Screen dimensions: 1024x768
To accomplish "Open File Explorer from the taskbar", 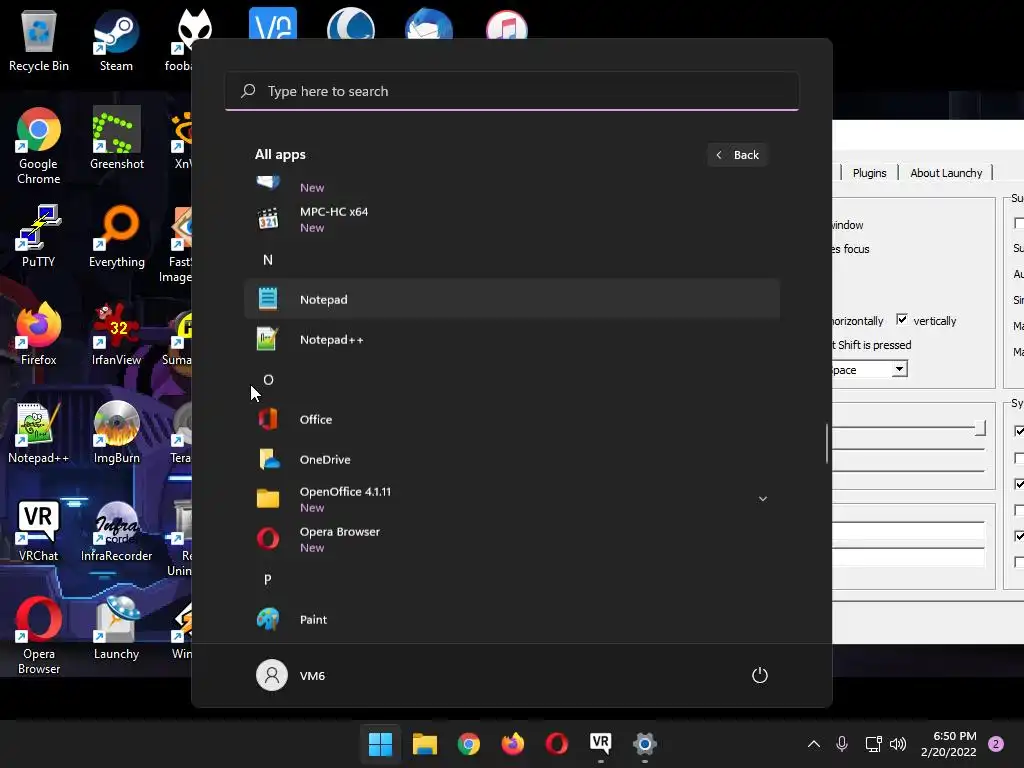I will [x=424, y=743].
